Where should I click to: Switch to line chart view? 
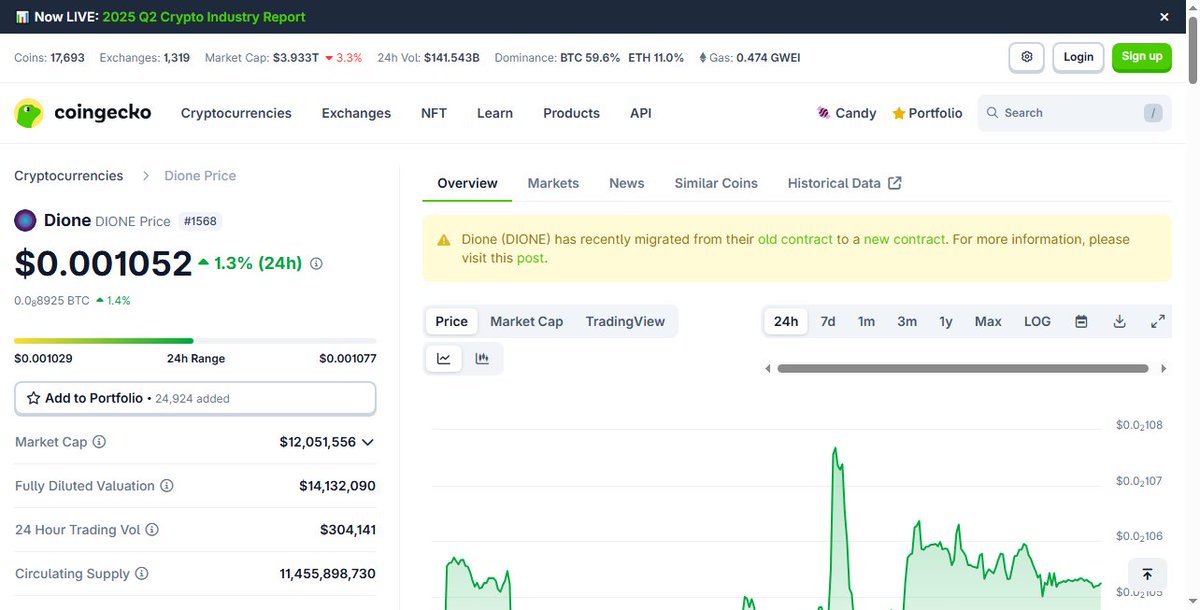444,358
